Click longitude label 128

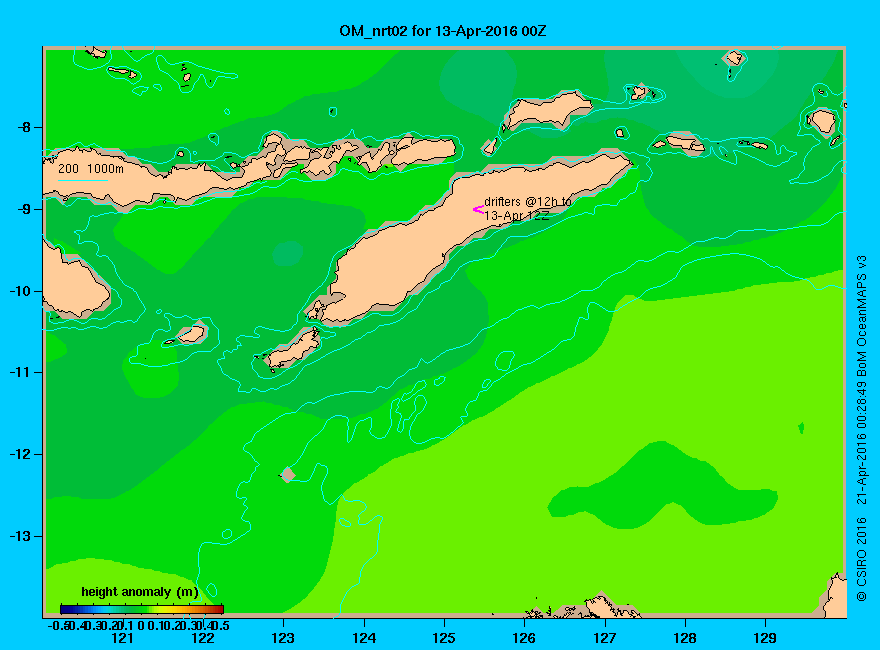tap(685, 638)
